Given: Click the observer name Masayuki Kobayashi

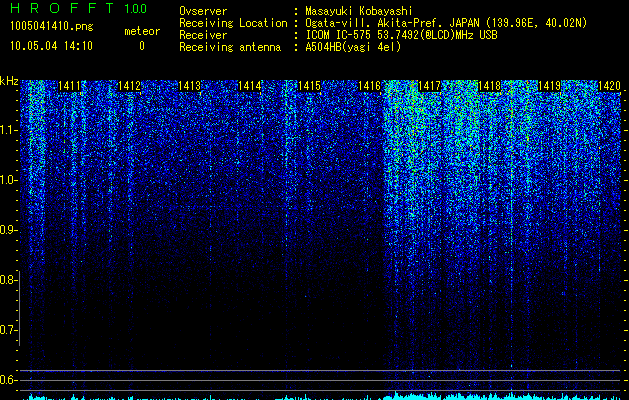Looking at the screenshot, I should (x=359, y=11).
